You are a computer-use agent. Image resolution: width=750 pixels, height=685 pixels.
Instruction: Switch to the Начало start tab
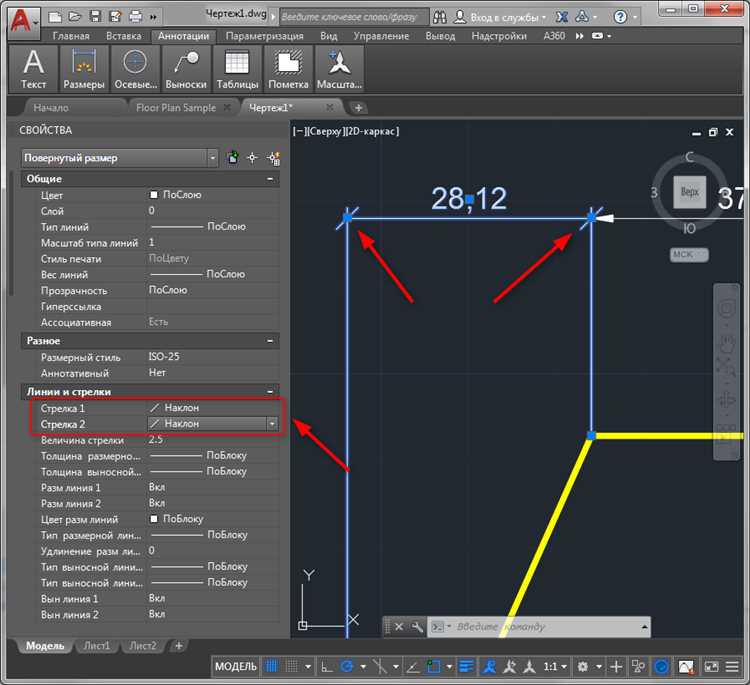51,108
